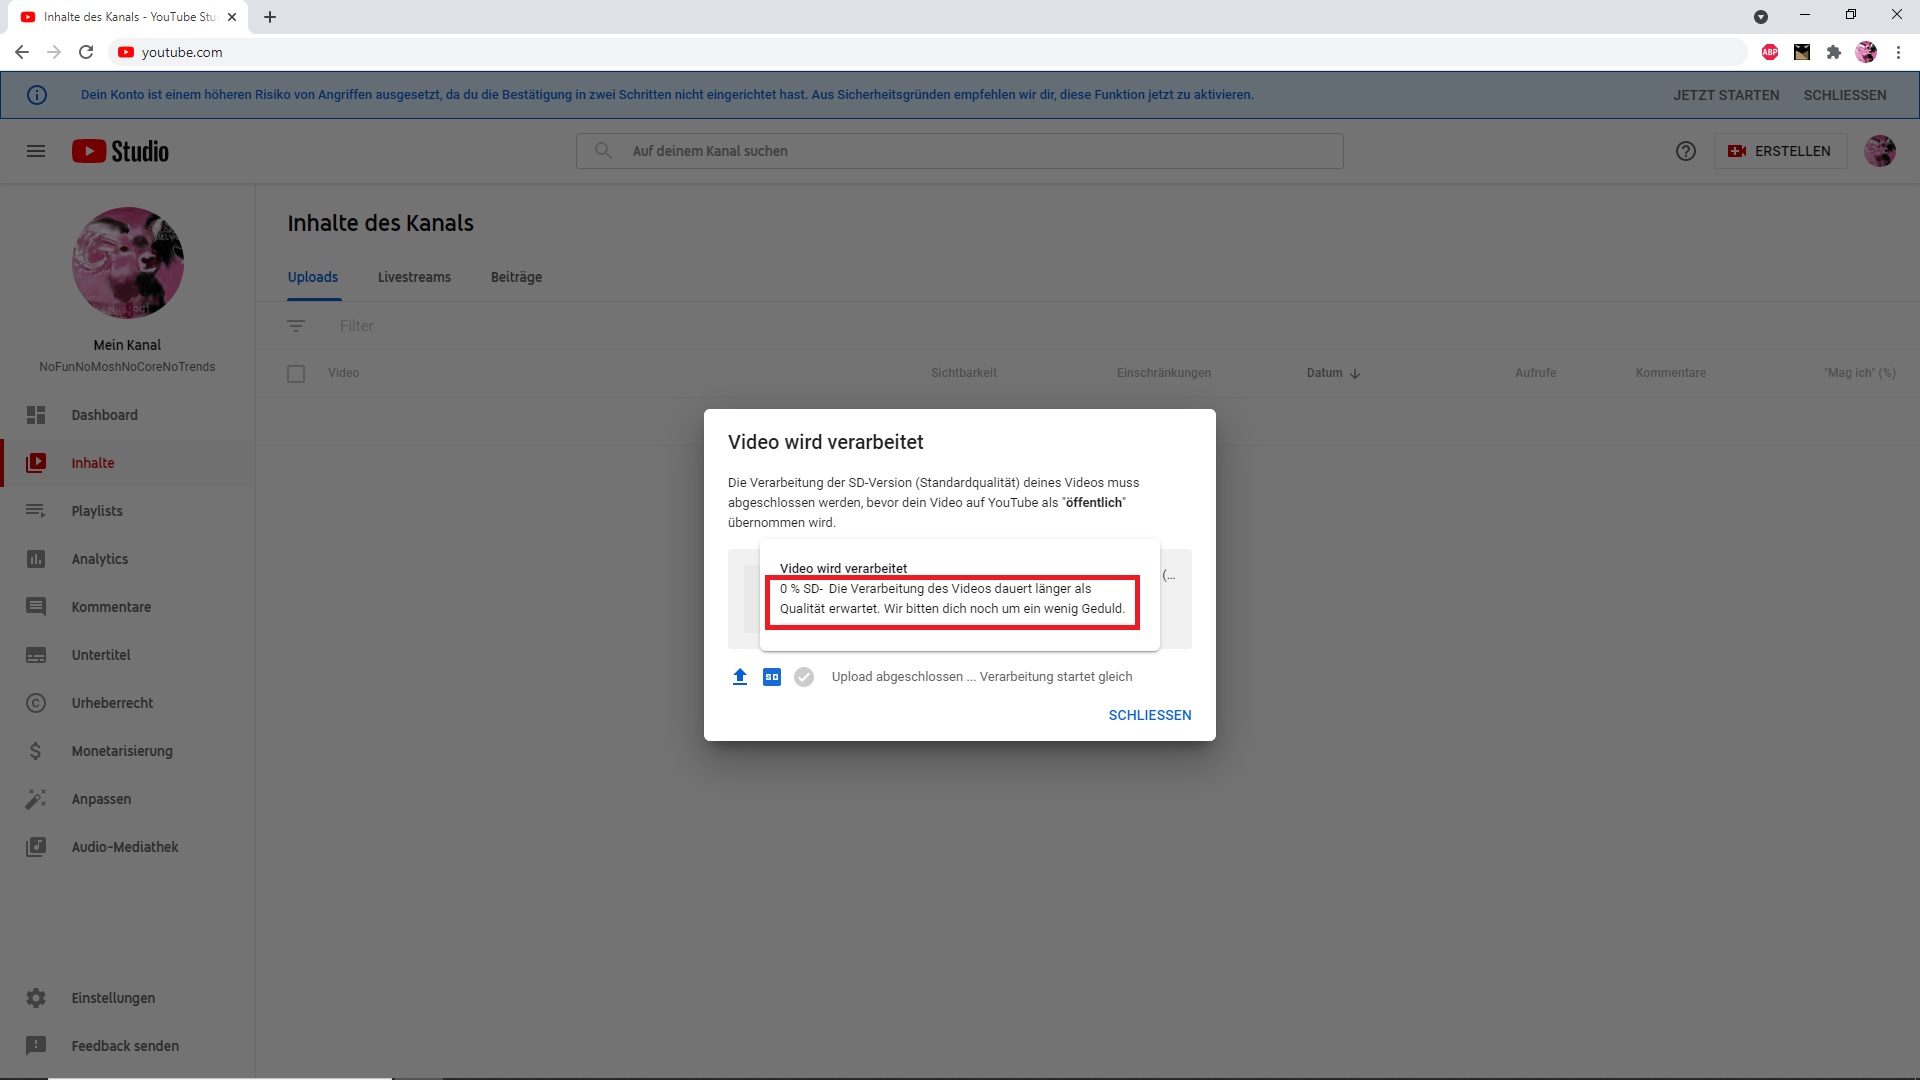Click the dark bookmark-like extension icon

click(1802, 52)
